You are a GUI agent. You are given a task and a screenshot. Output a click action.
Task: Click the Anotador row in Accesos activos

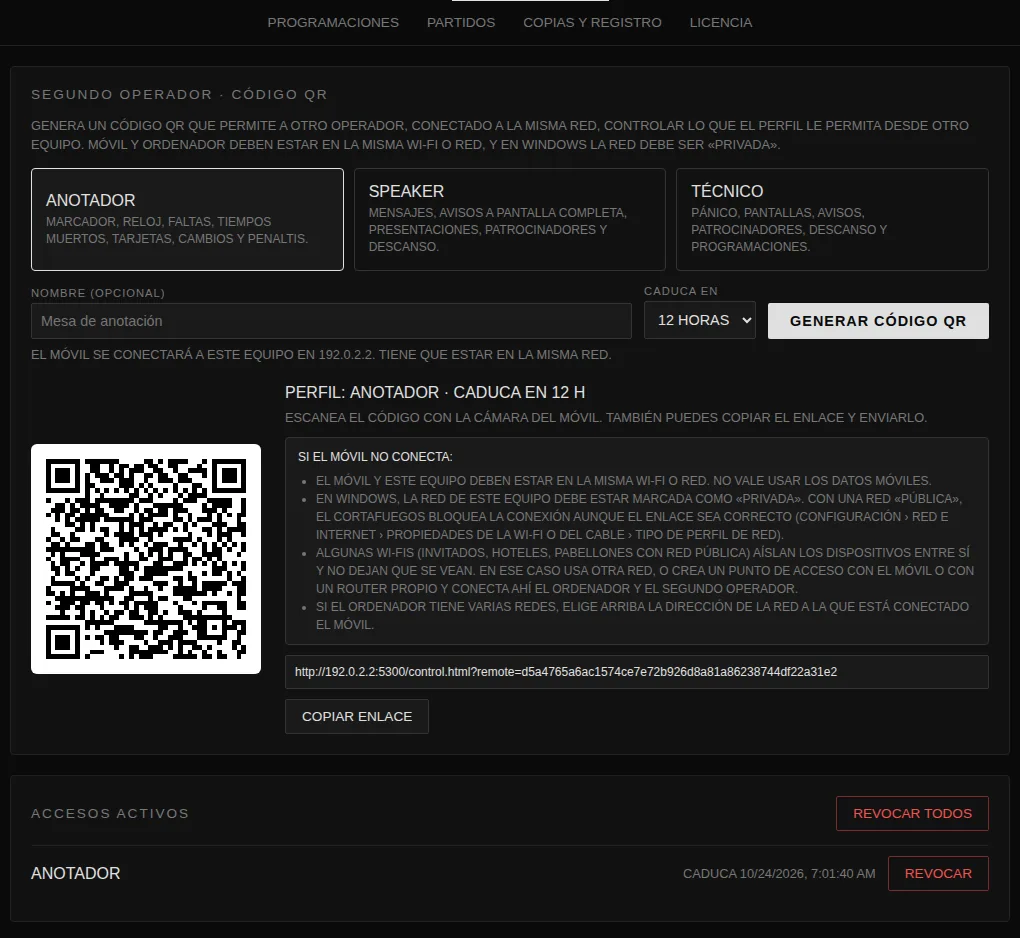click(x=510, y=874)
